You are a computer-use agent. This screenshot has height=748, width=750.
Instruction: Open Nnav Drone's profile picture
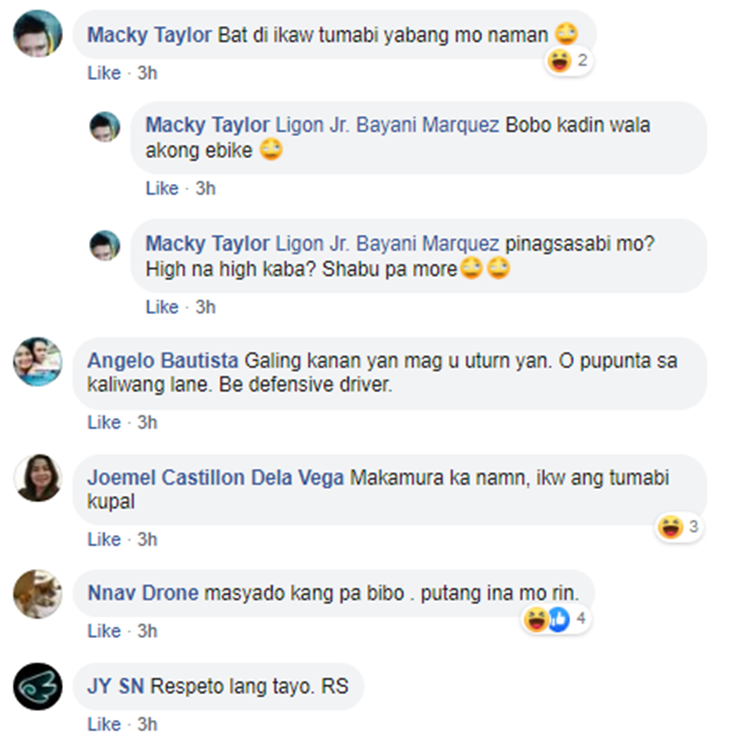pos(38,594)
